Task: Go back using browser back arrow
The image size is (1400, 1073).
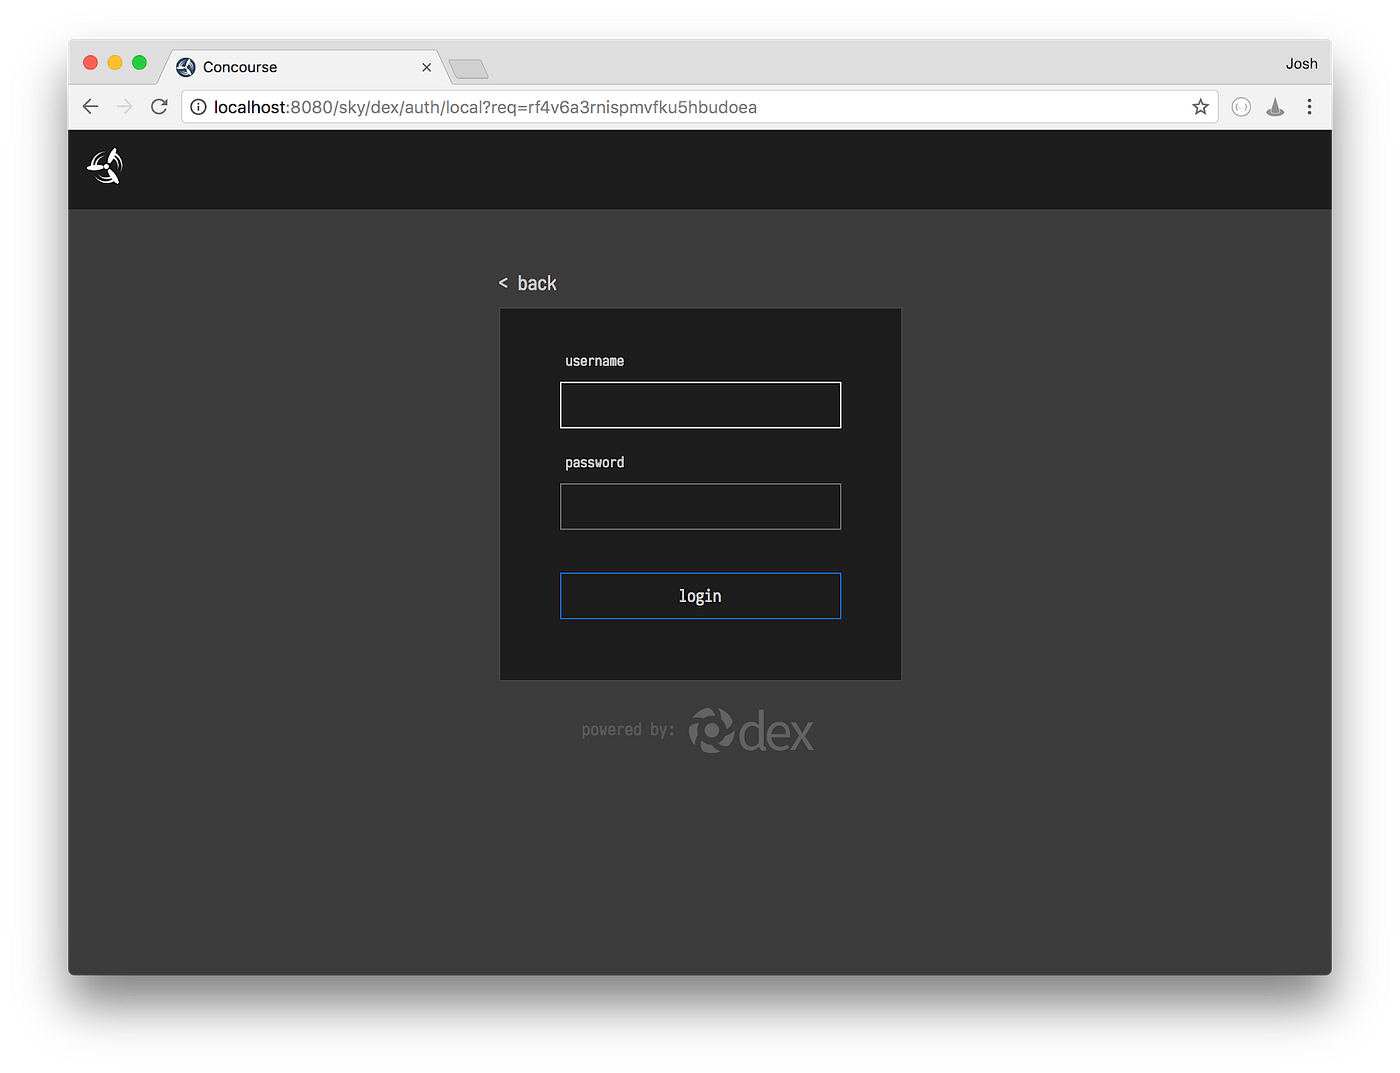Action: (91, 107)
